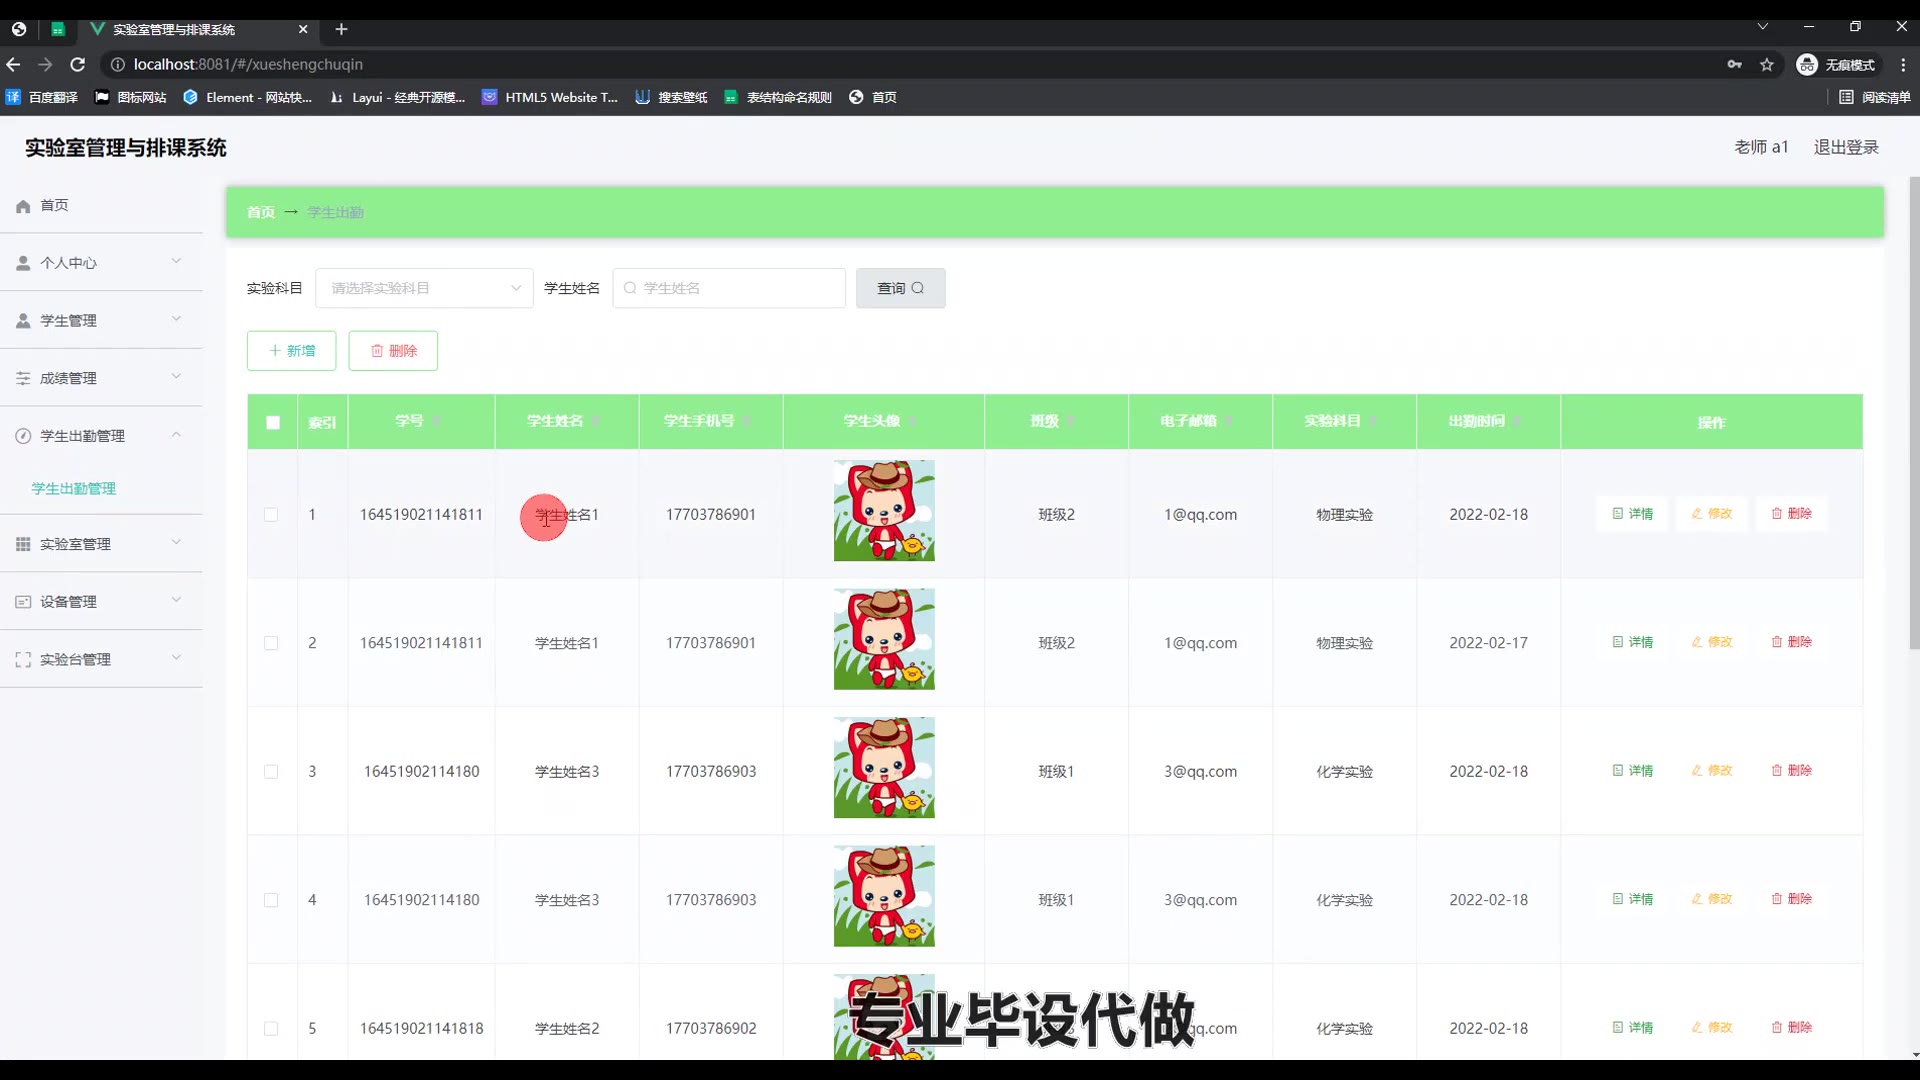Click 退出登录 to log out
The height and width of the screenshot is (1080, 1920).
pyautogui.click(x=1846, y=147)
